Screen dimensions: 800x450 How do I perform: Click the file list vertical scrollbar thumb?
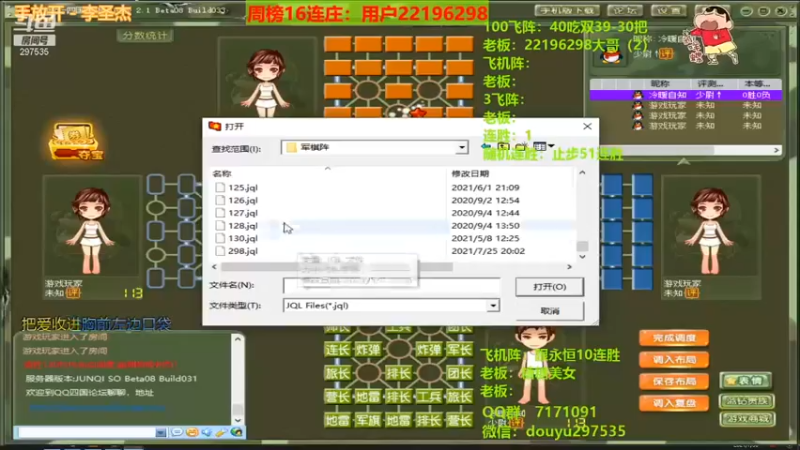[x=582, y=246]
